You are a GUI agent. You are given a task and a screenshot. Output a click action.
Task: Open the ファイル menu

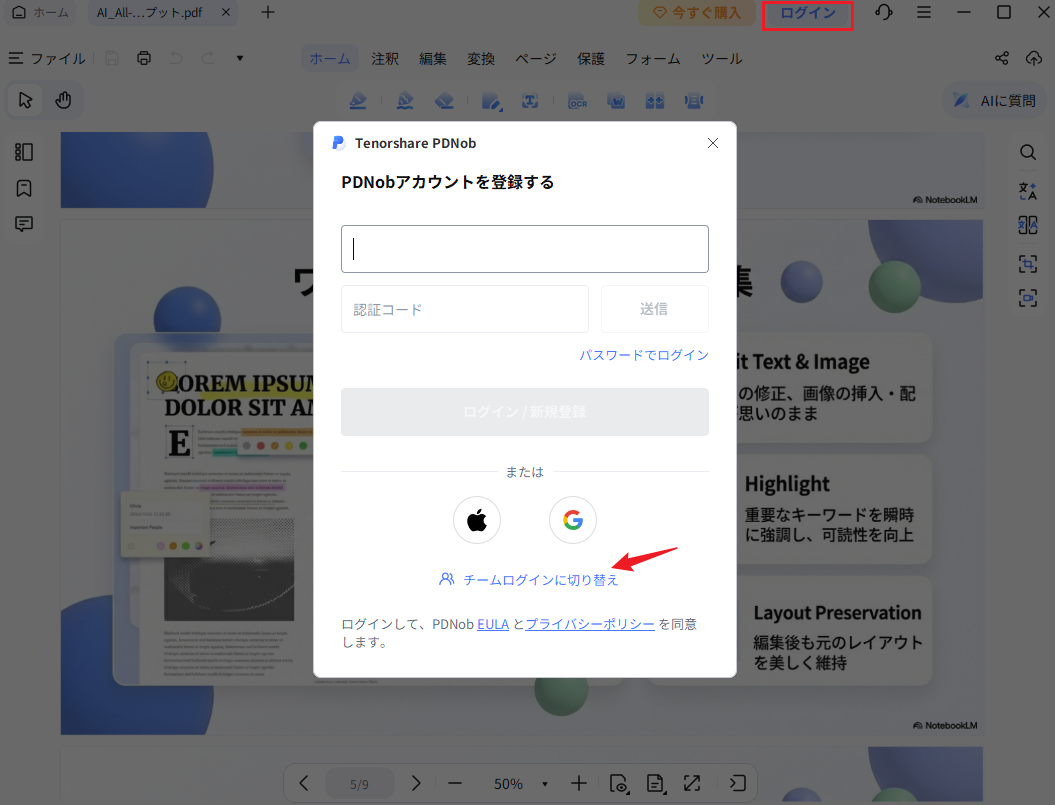click(x=47, y=59)
